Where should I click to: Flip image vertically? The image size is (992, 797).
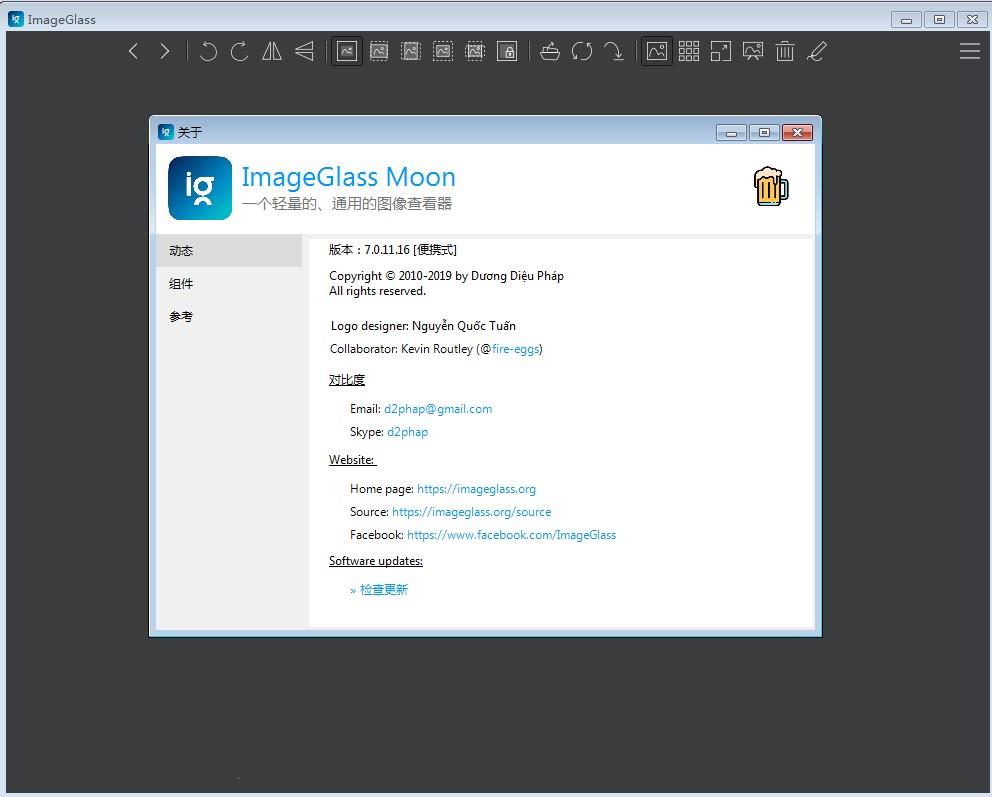click(x=304, y=51)
